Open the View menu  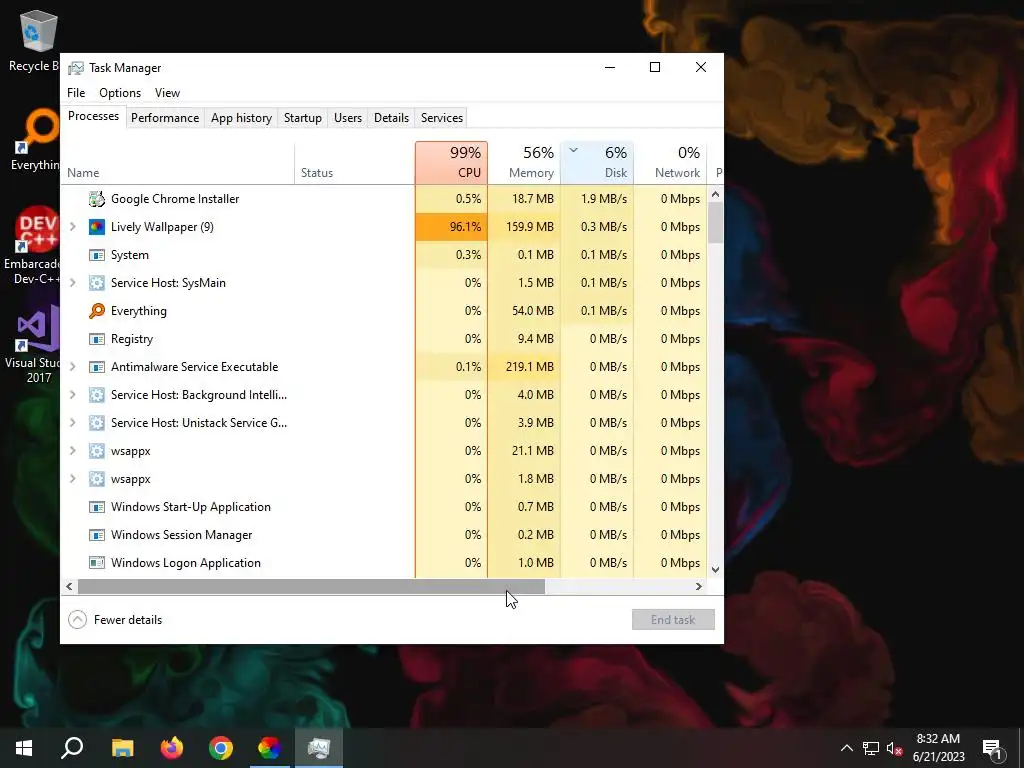[167, 93]
